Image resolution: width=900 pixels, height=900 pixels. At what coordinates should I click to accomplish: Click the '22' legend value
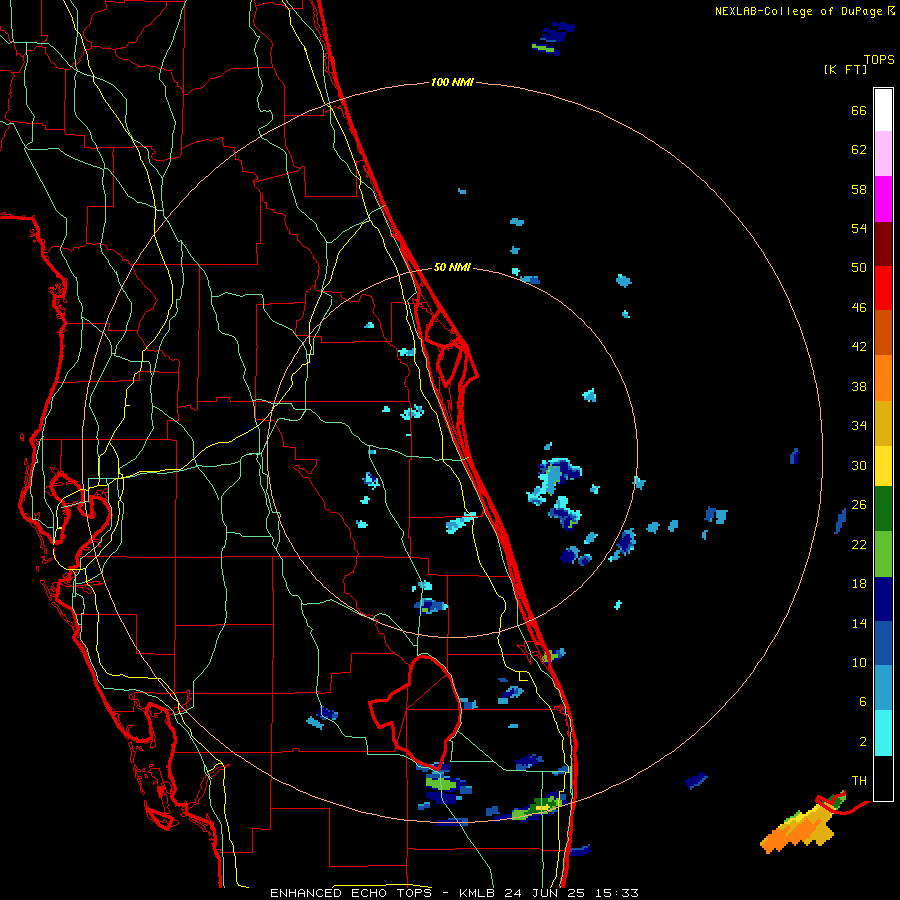click(x=859, y=544)
